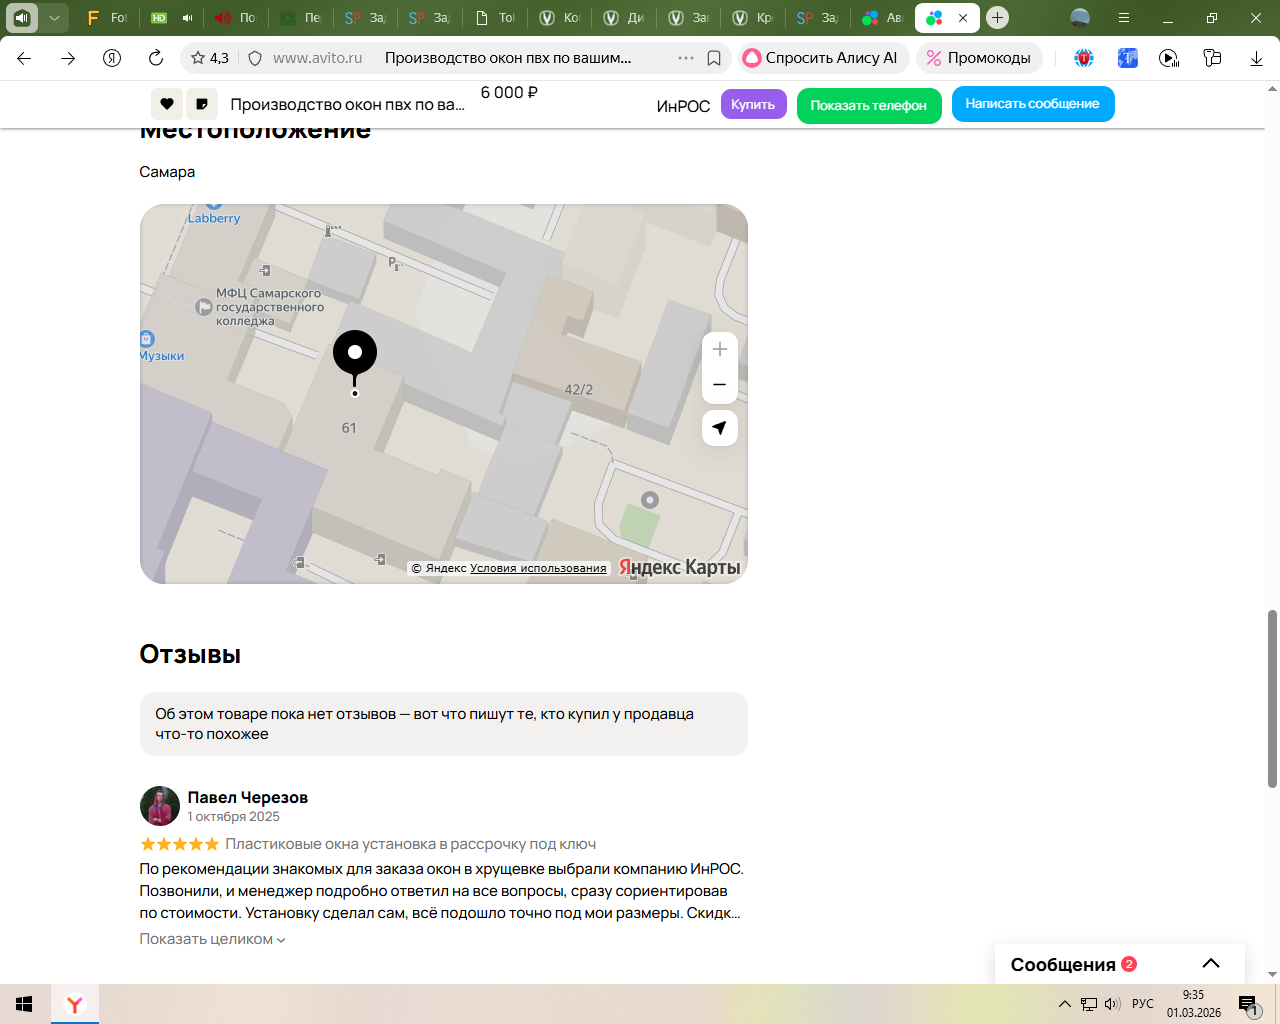Expand review with Показать целиком

click(212, 939)
